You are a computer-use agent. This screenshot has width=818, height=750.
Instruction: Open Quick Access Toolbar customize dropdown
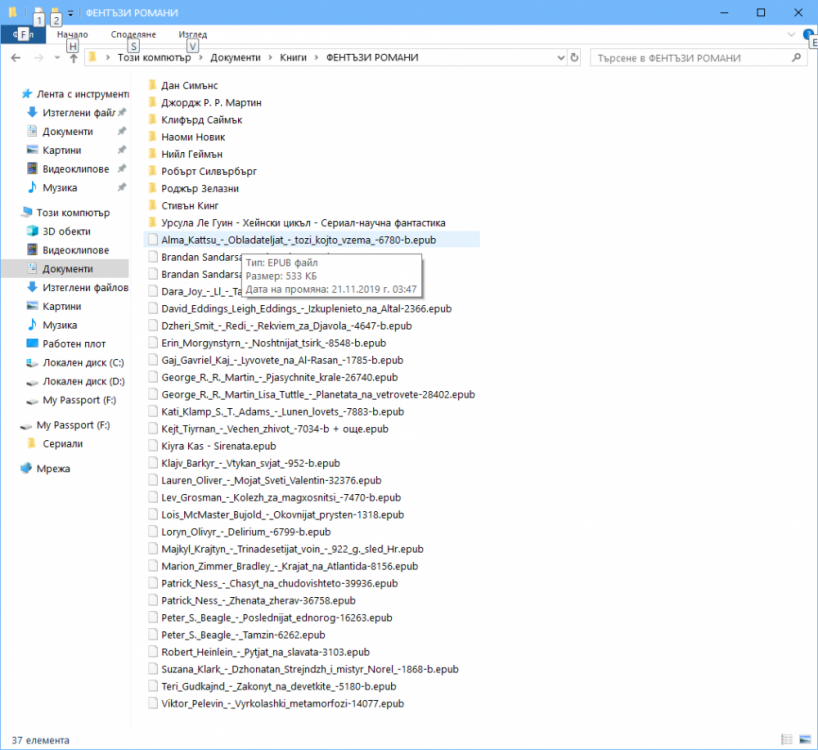pos(70,13)
